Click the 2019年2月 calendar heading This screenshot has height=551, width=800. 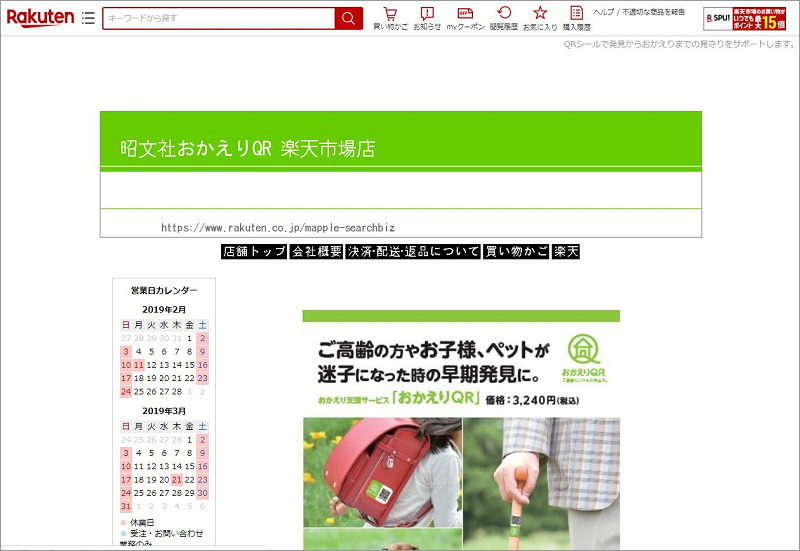(x=164, y=310)
